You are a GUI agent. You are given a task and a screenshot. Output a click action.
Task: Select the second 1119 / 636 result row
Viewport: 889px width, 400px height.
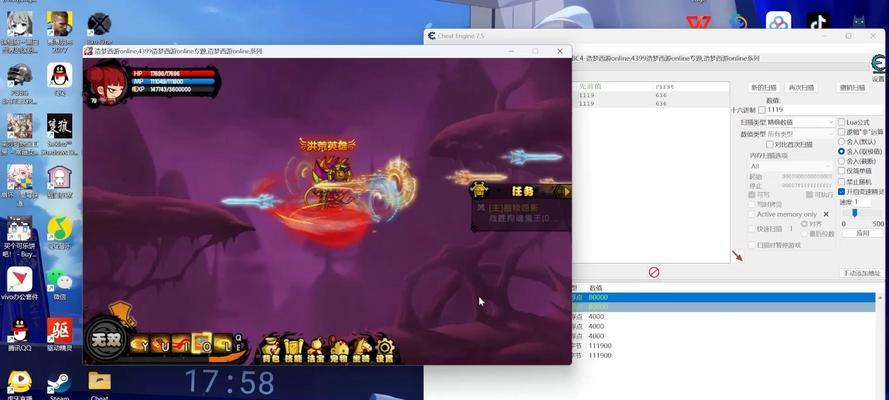pos(650,104)
